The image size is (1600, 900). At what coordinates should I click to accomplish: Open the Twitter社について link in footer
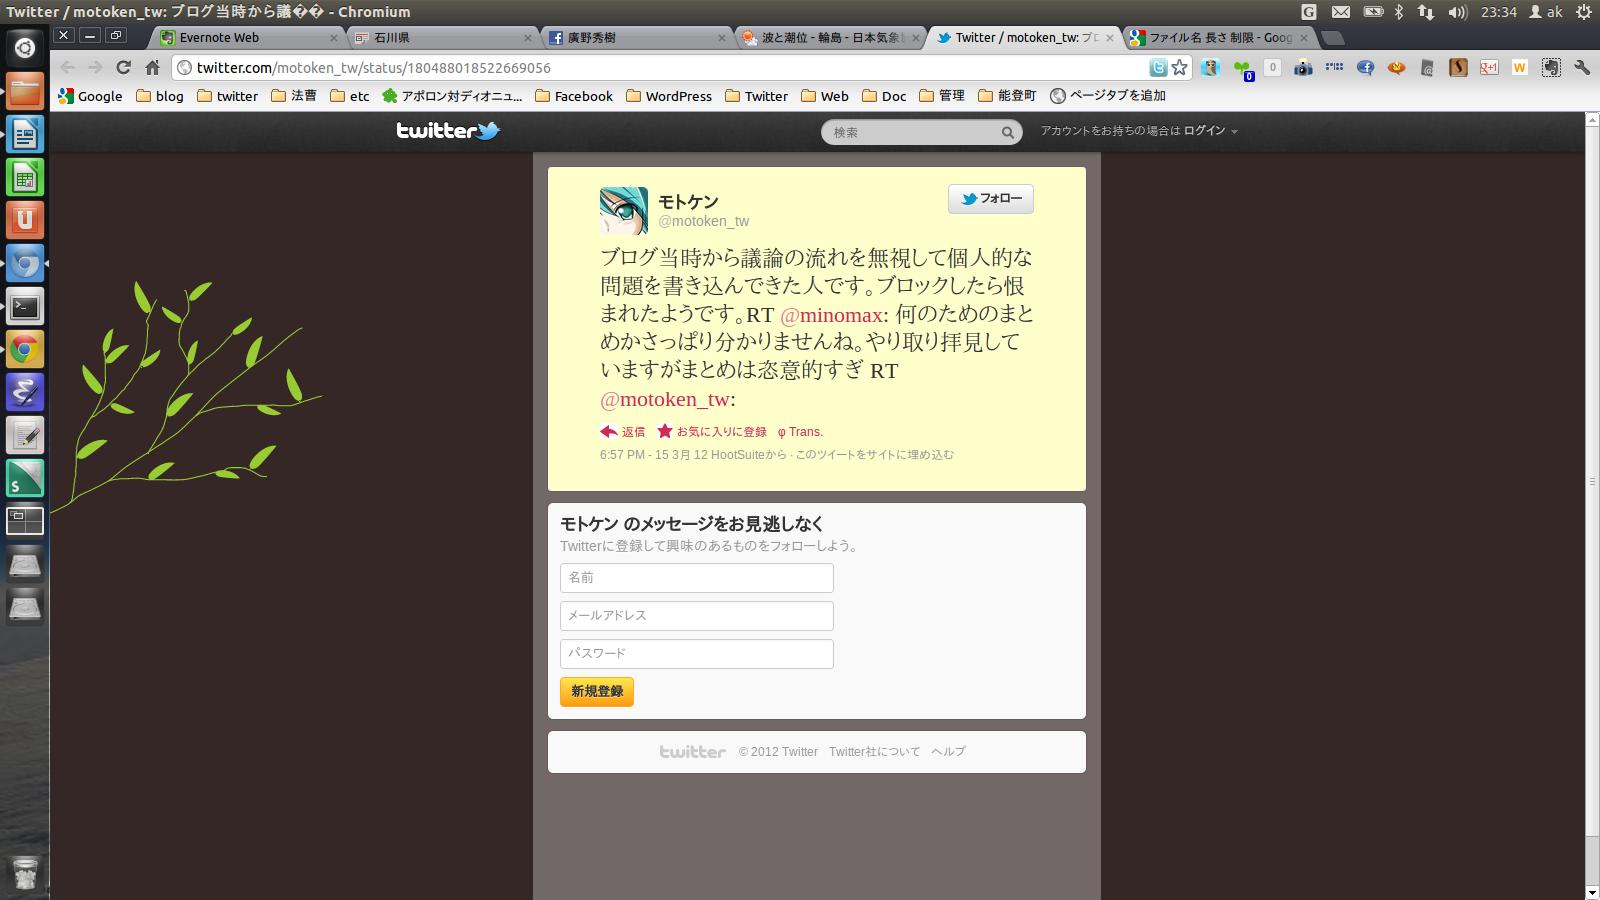(874, 752)
